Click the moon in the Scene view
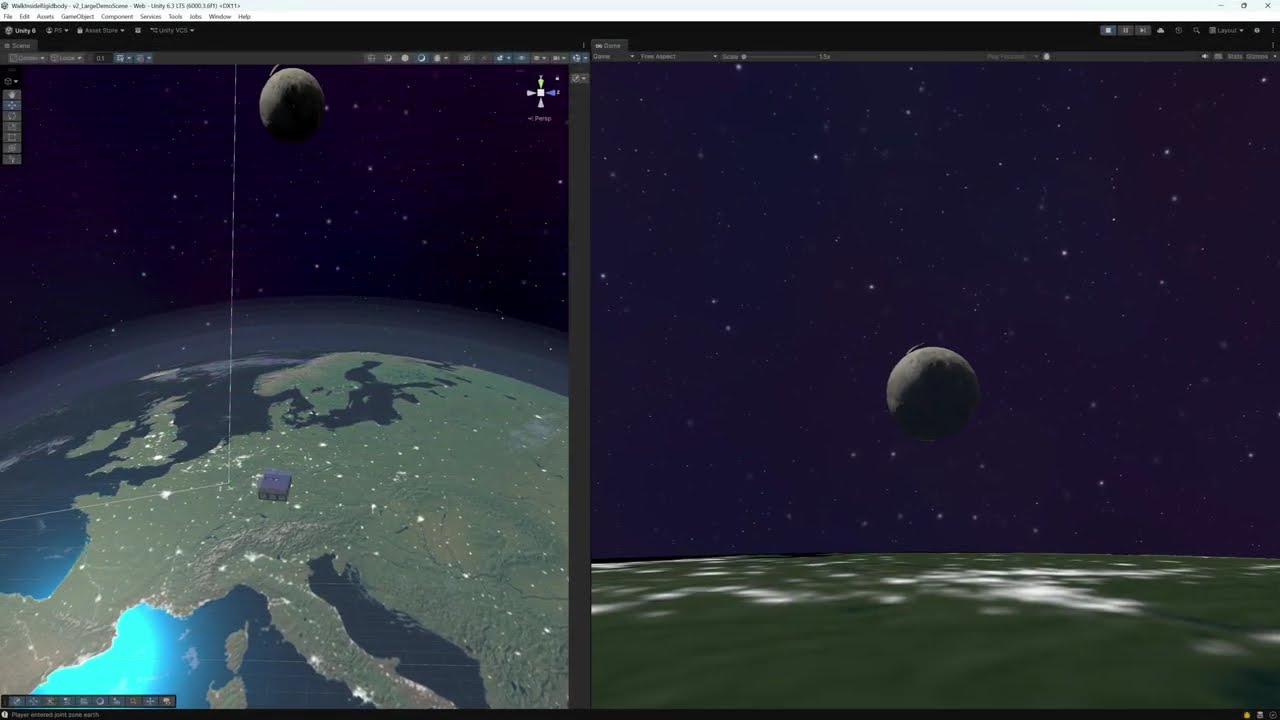 click(292, 104)
